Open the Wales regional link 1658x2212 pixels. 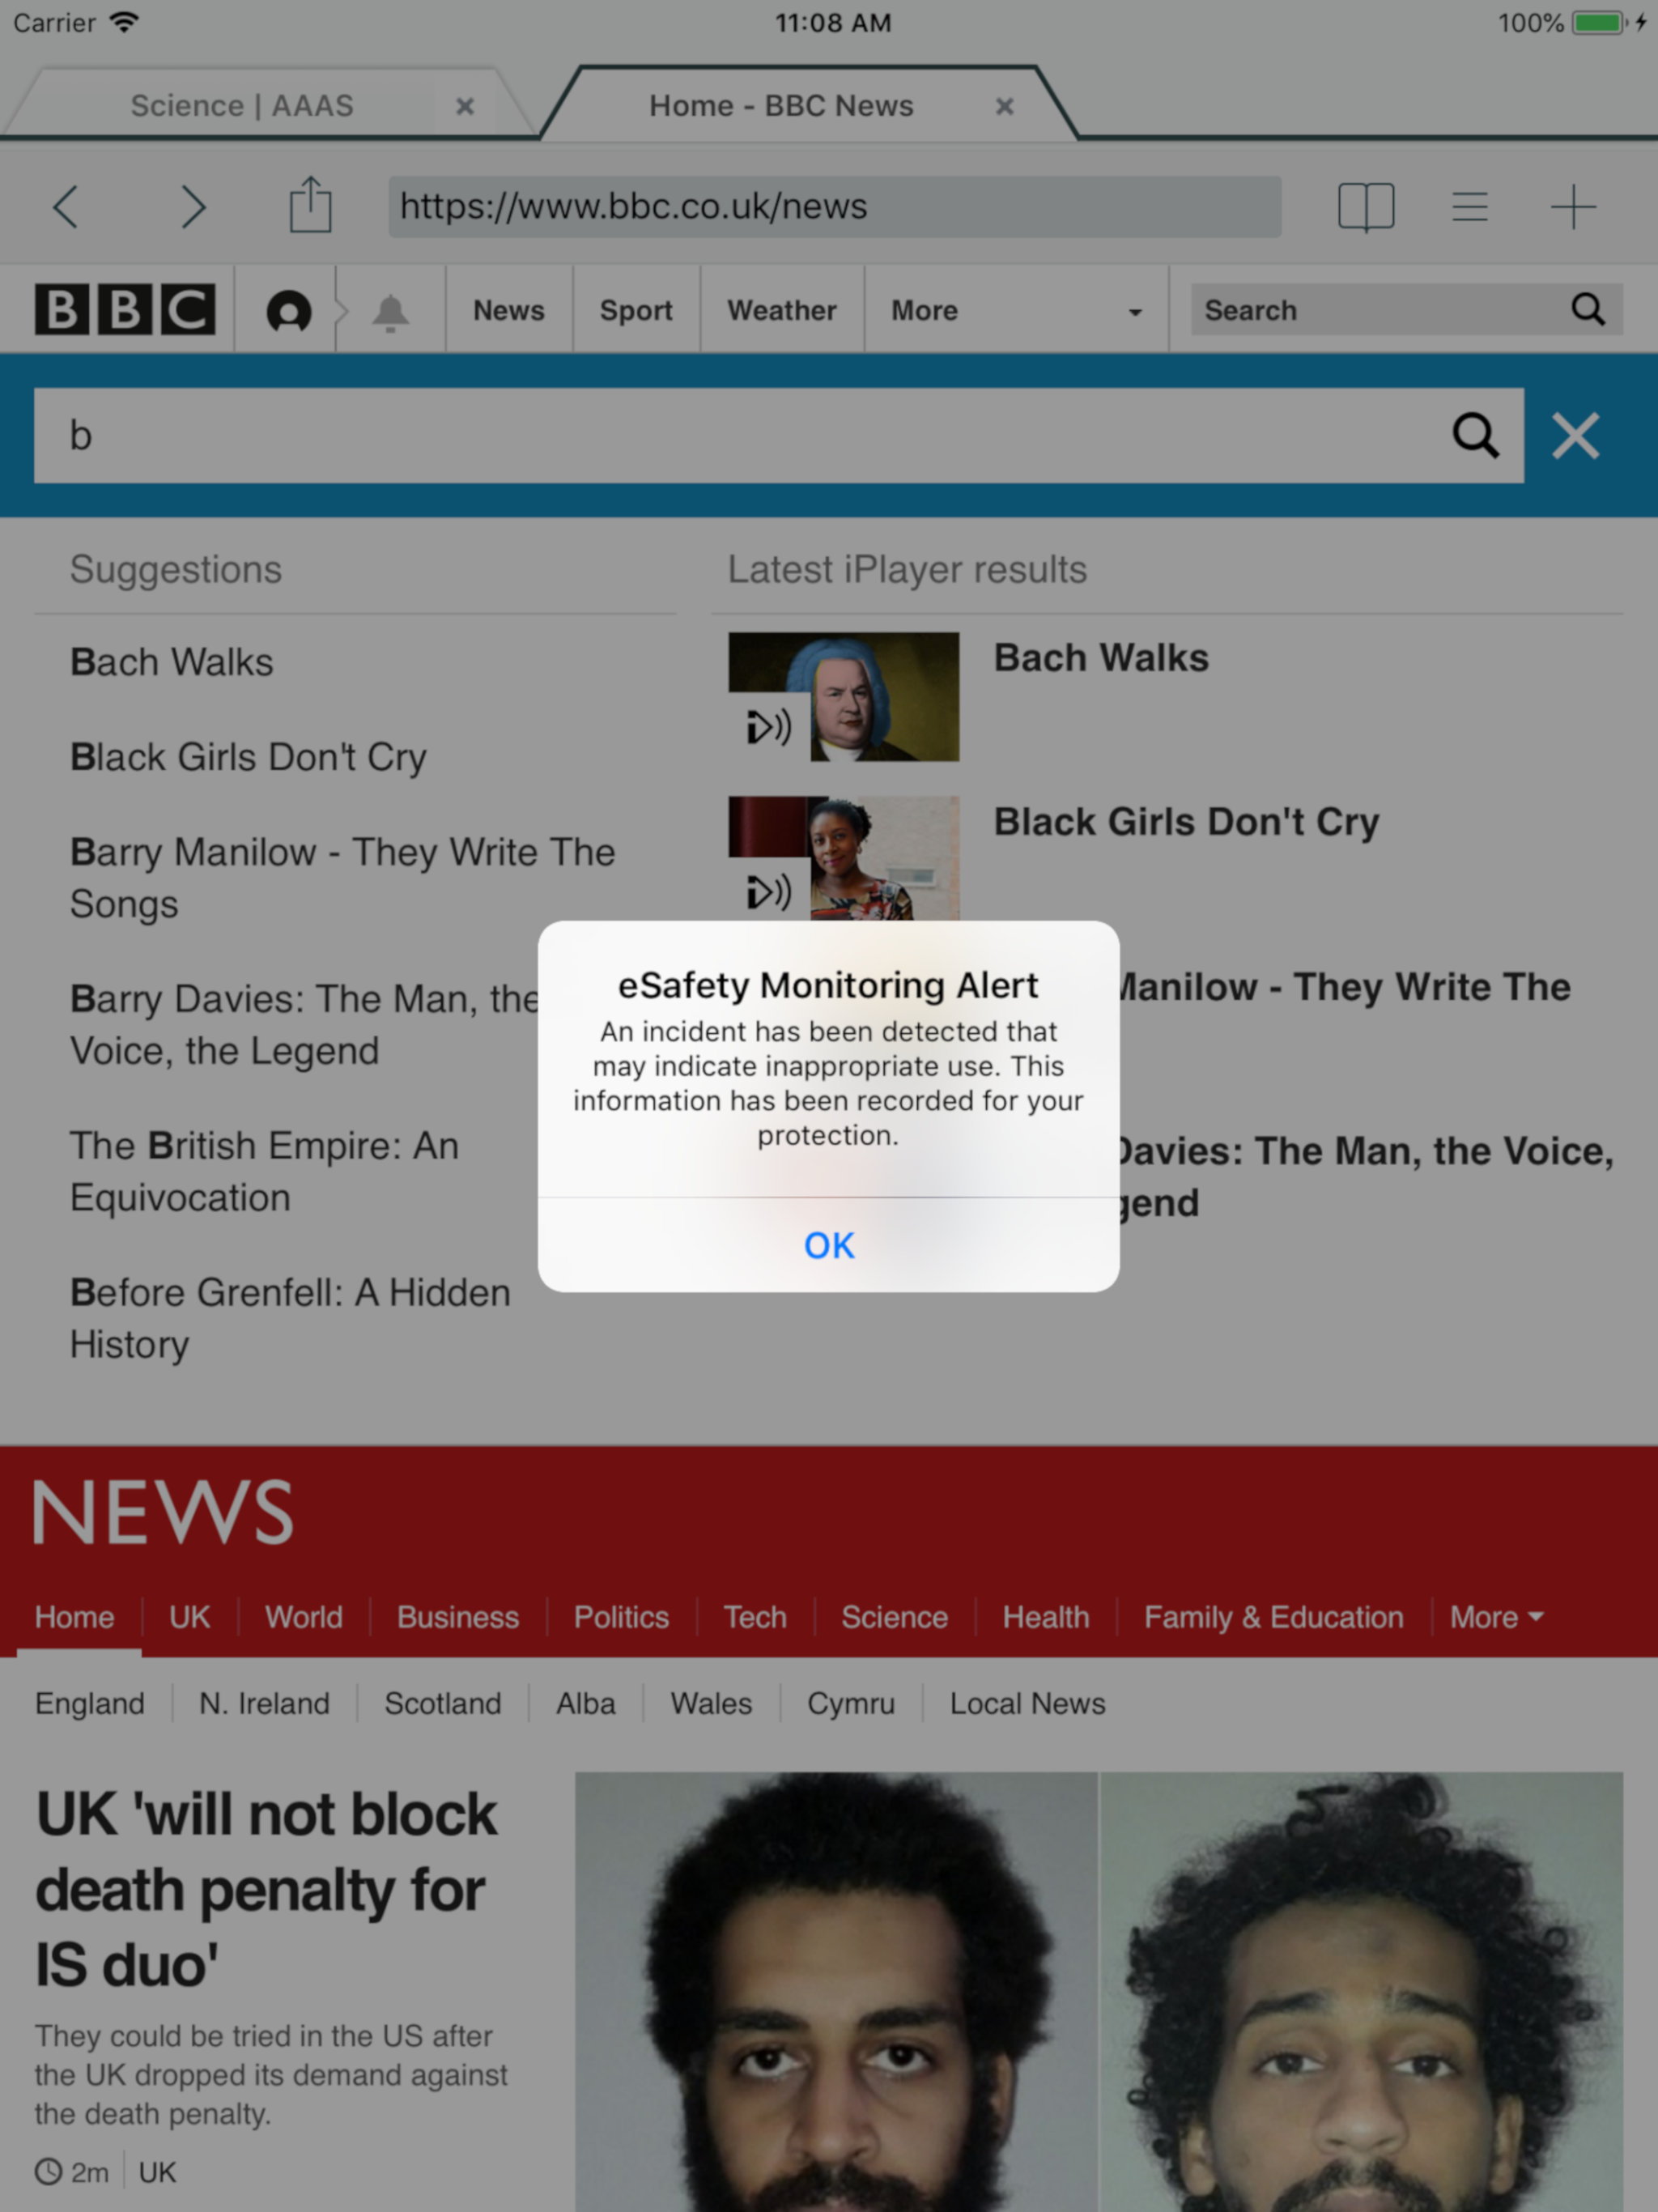pyautogui.click(x=711, y=1703)
